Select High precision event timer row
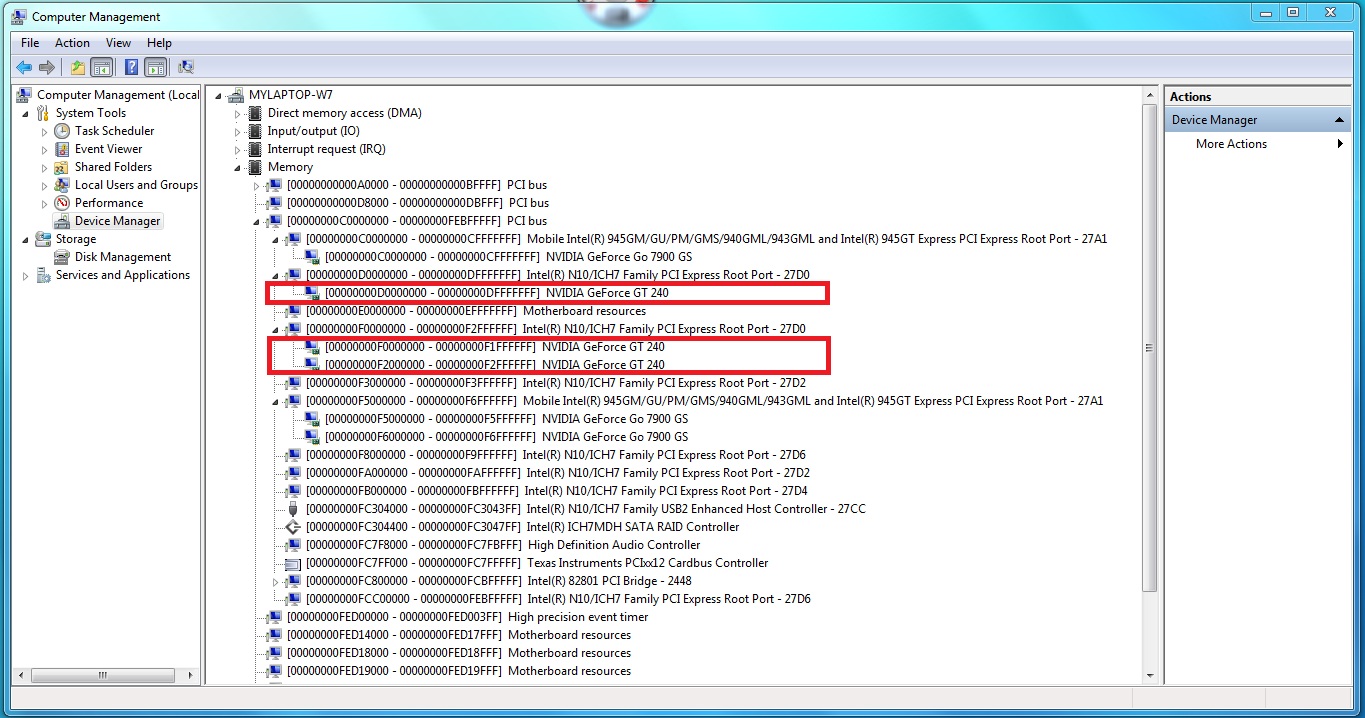The width and height of the screenshot is (1365, 718). pos(467,617)
